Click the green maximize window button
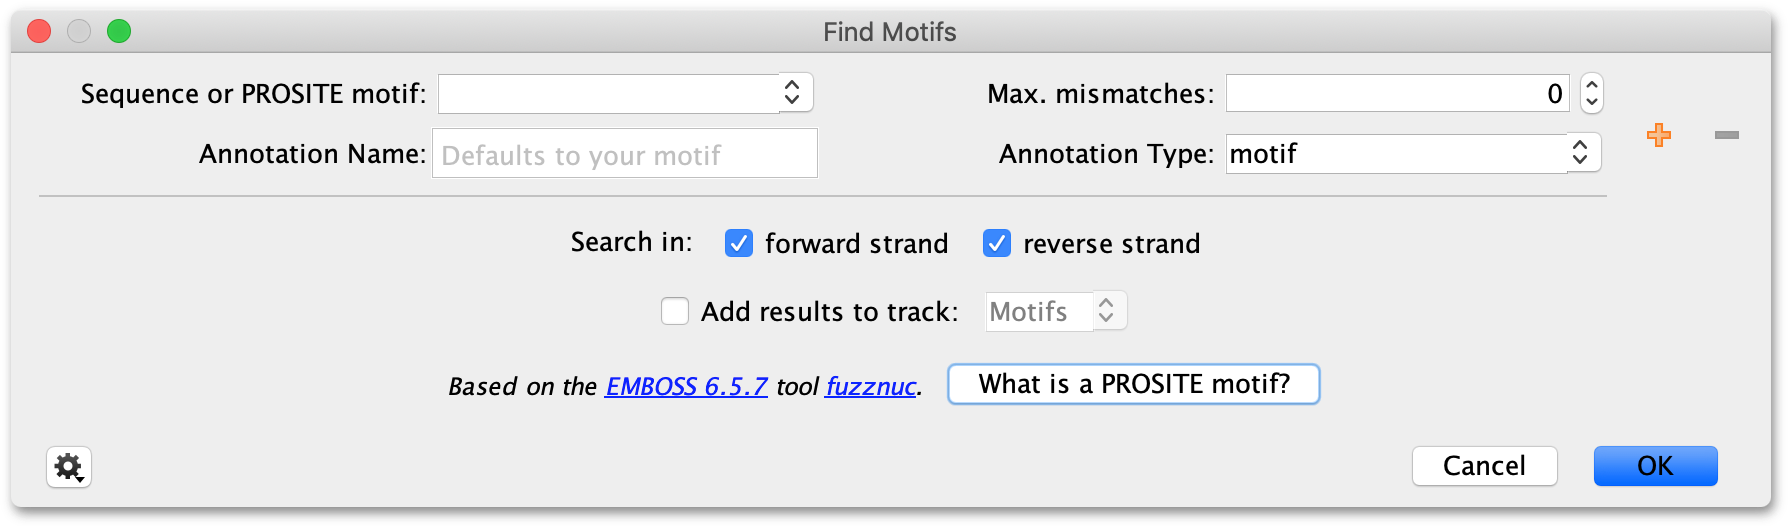The height and width of the screenshot is (526, 1788). point(119,32)
